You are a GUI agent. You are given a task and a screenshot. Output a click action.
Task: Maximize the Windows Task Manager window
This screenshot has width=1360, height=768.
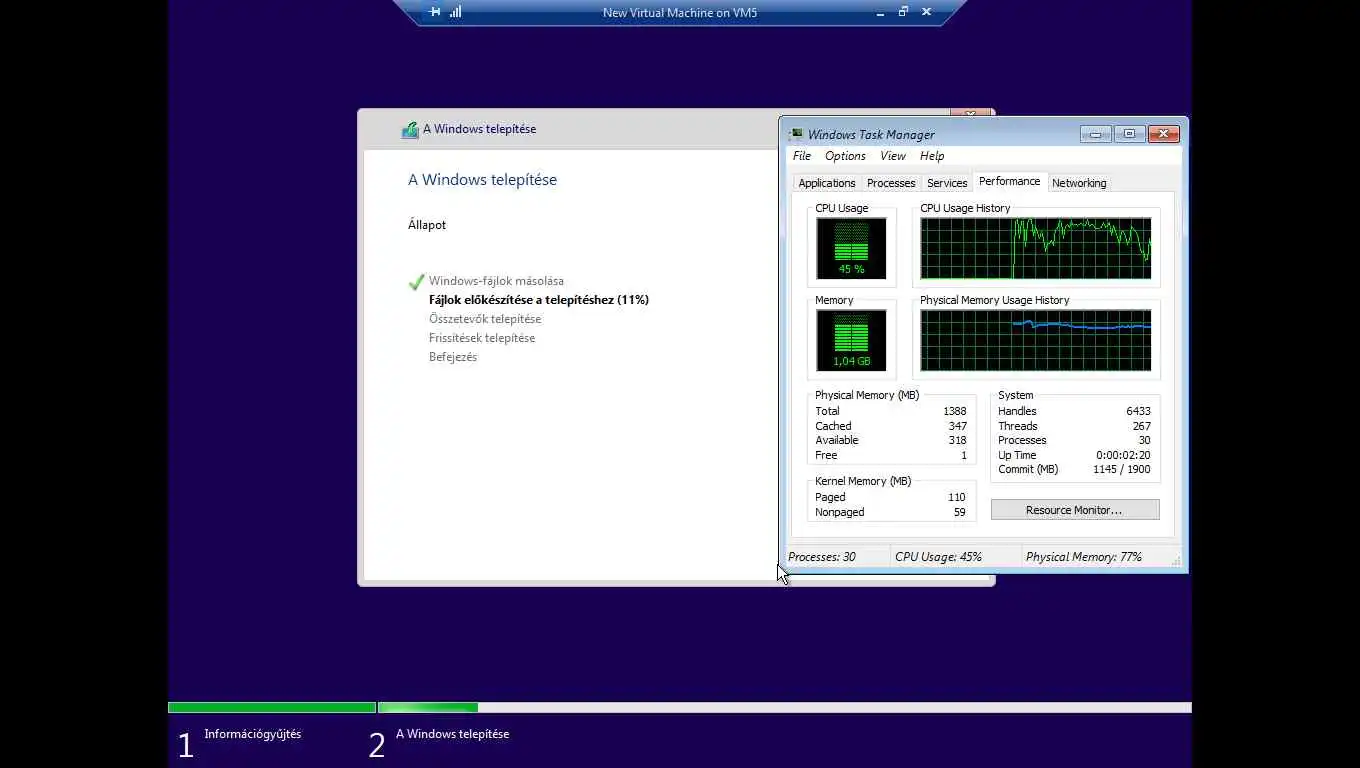coord(1129,134)
